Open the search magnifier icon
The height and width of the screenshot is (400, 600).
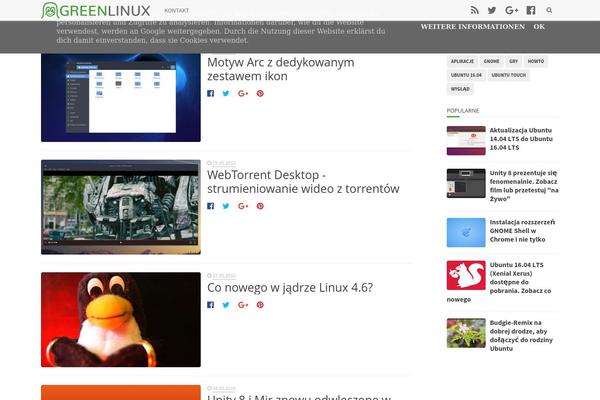549,10
